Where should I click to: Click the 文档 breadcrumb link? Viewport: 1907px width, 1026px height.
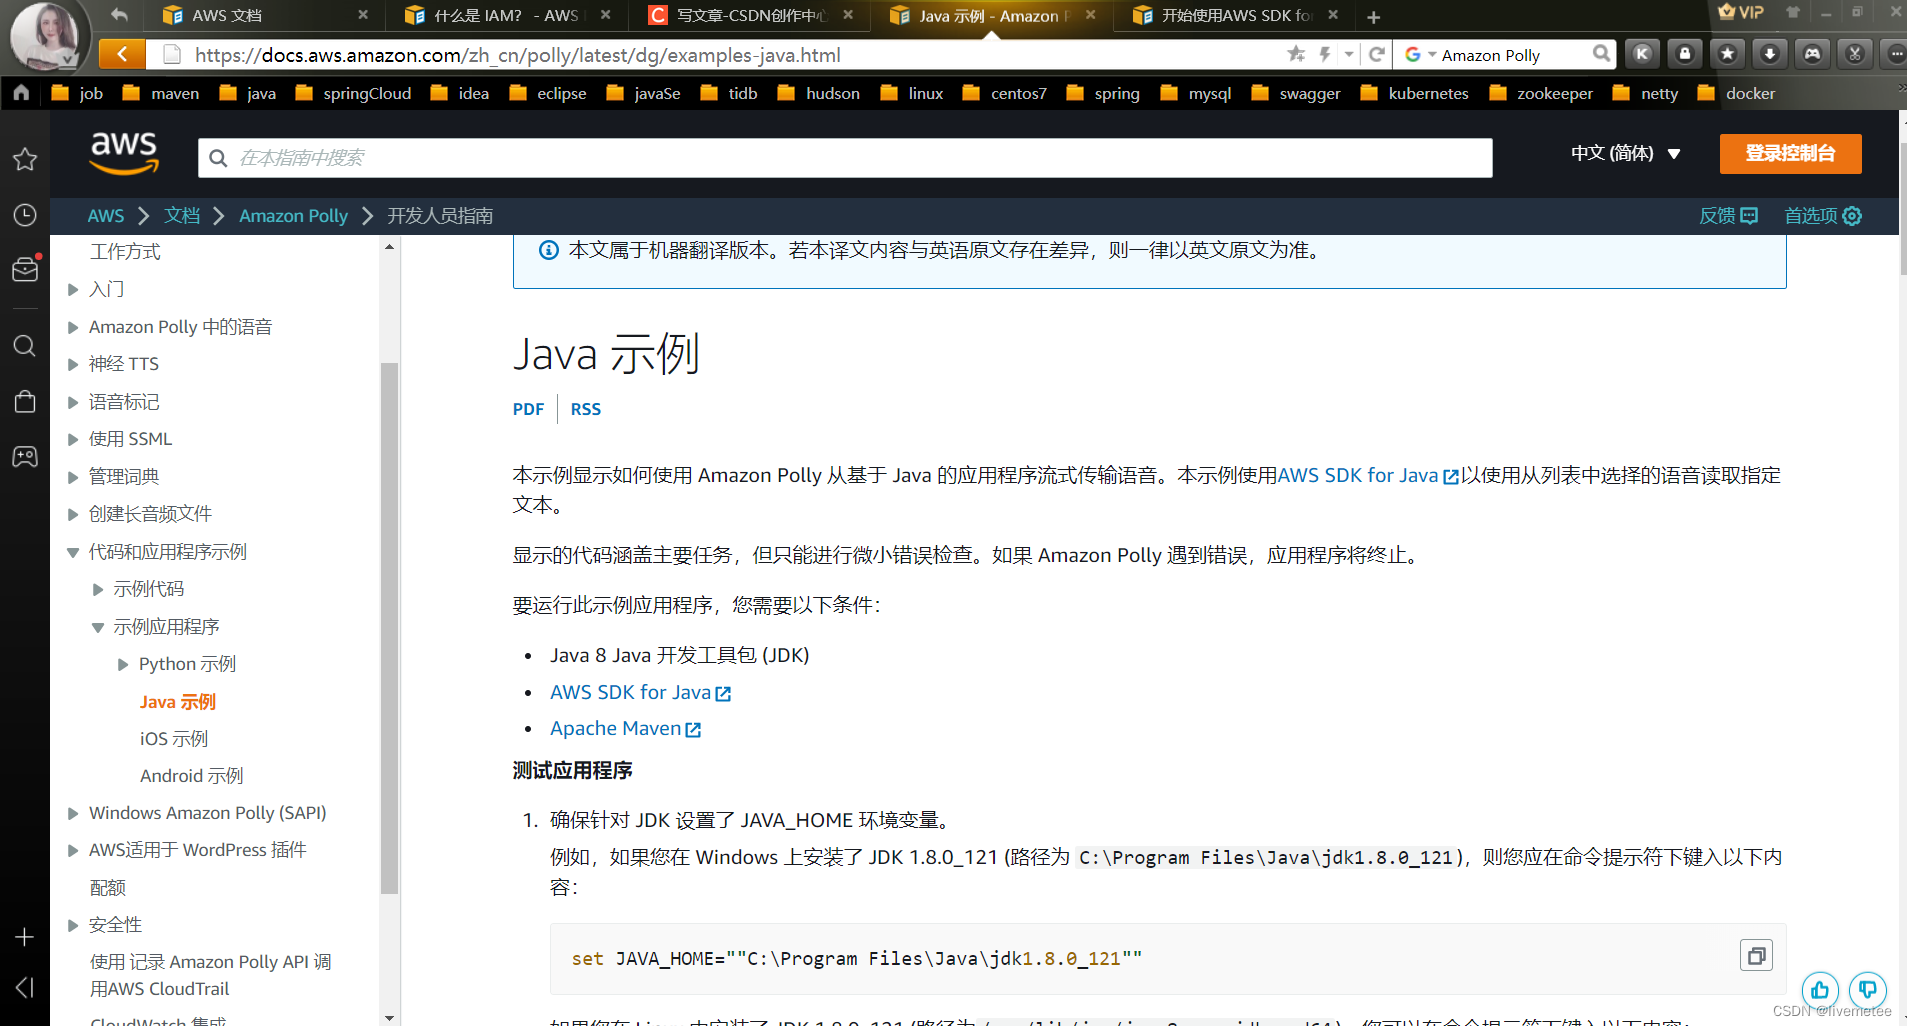tap(182, 216)
